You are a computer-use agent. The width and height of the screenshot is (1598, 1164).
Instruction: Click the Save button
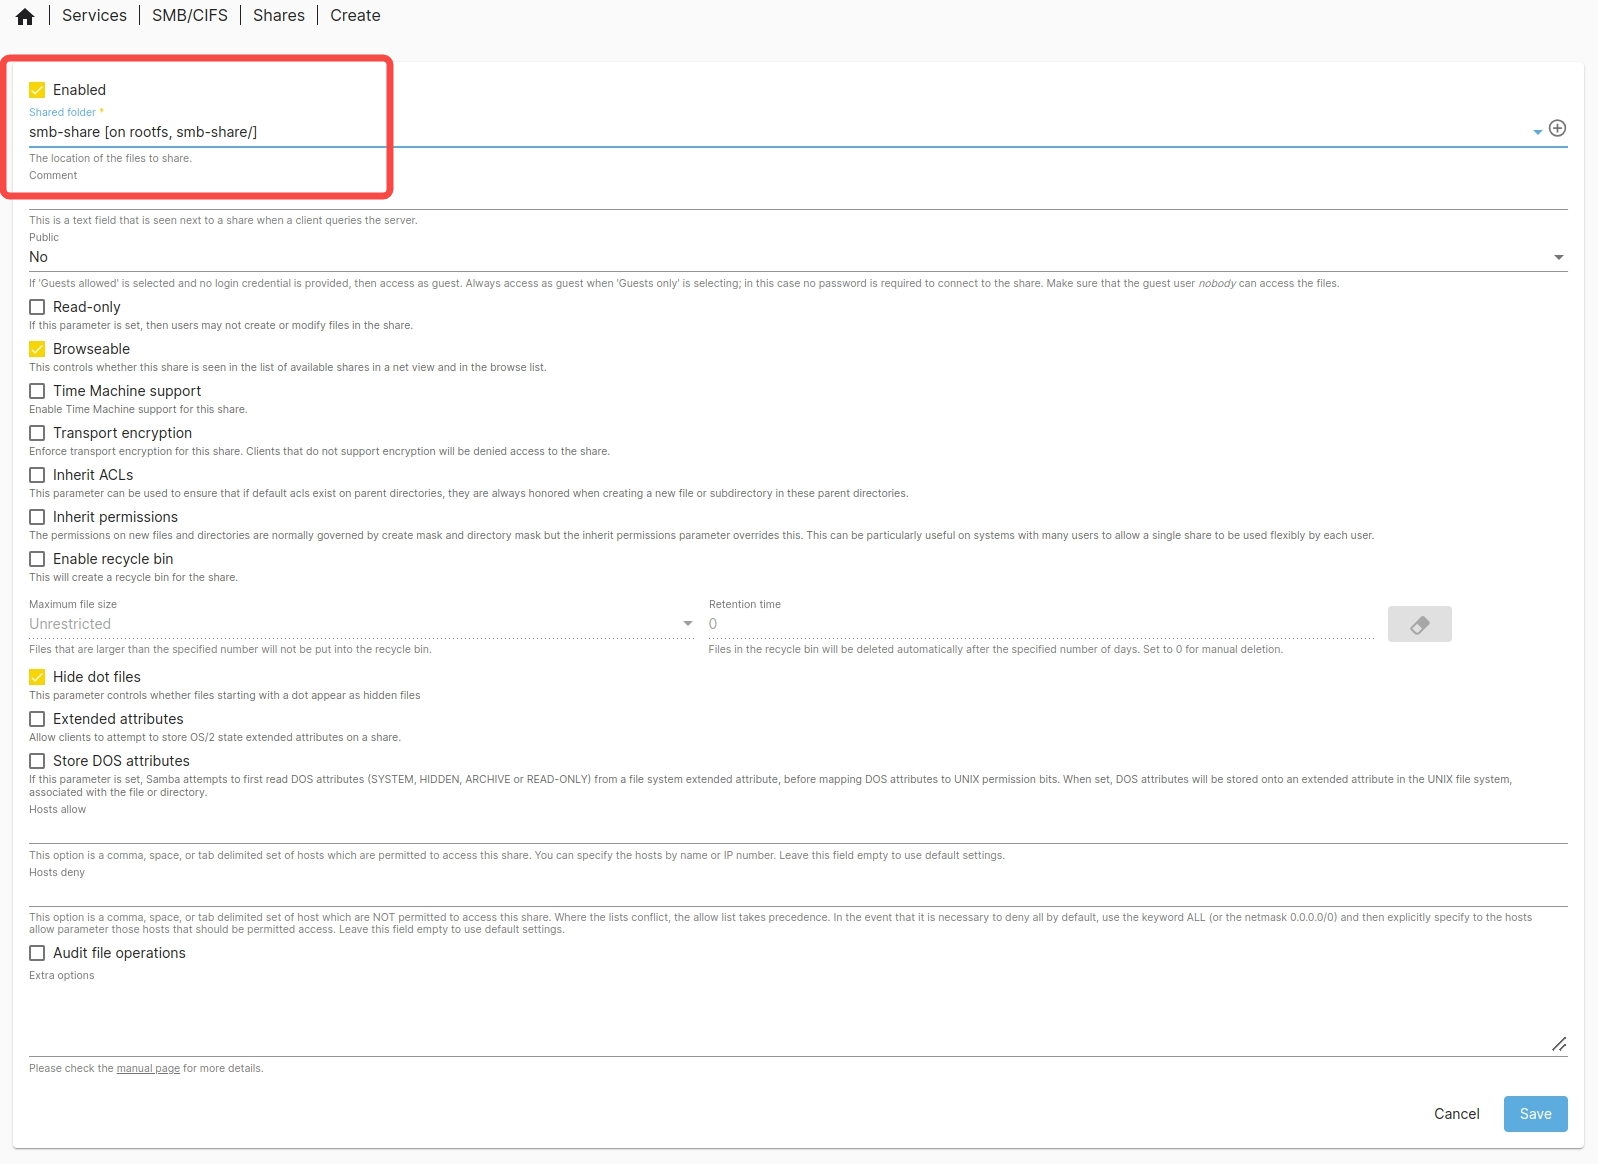coord(1535,1114)
